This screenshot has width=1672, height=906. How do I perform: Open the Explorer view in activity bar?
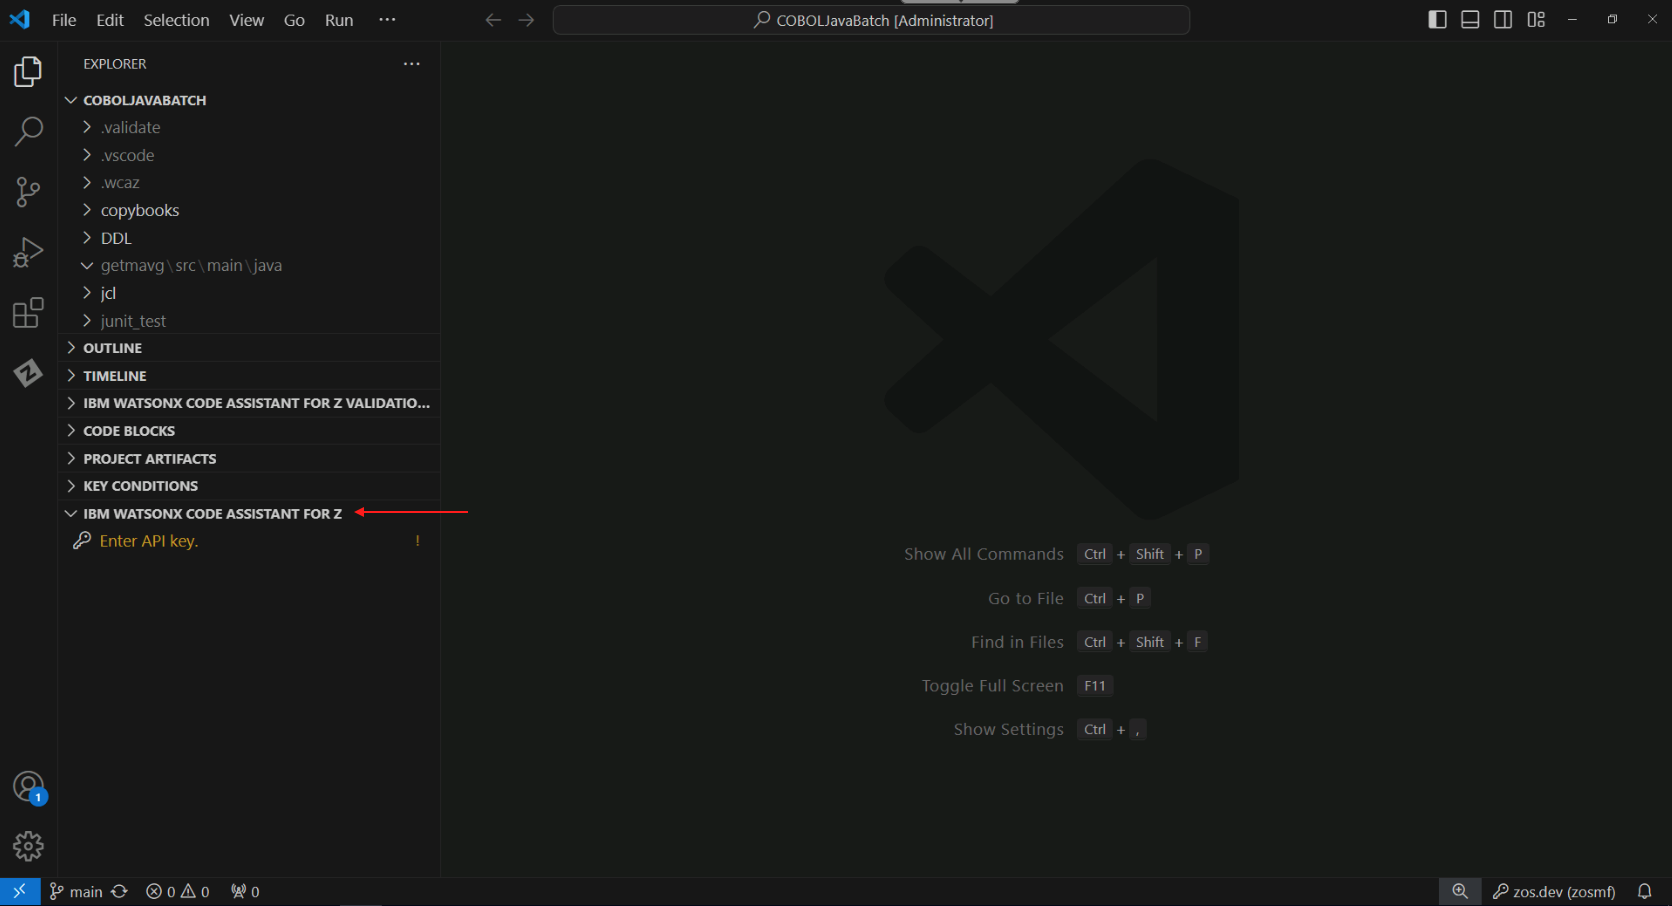pos(28,72)
